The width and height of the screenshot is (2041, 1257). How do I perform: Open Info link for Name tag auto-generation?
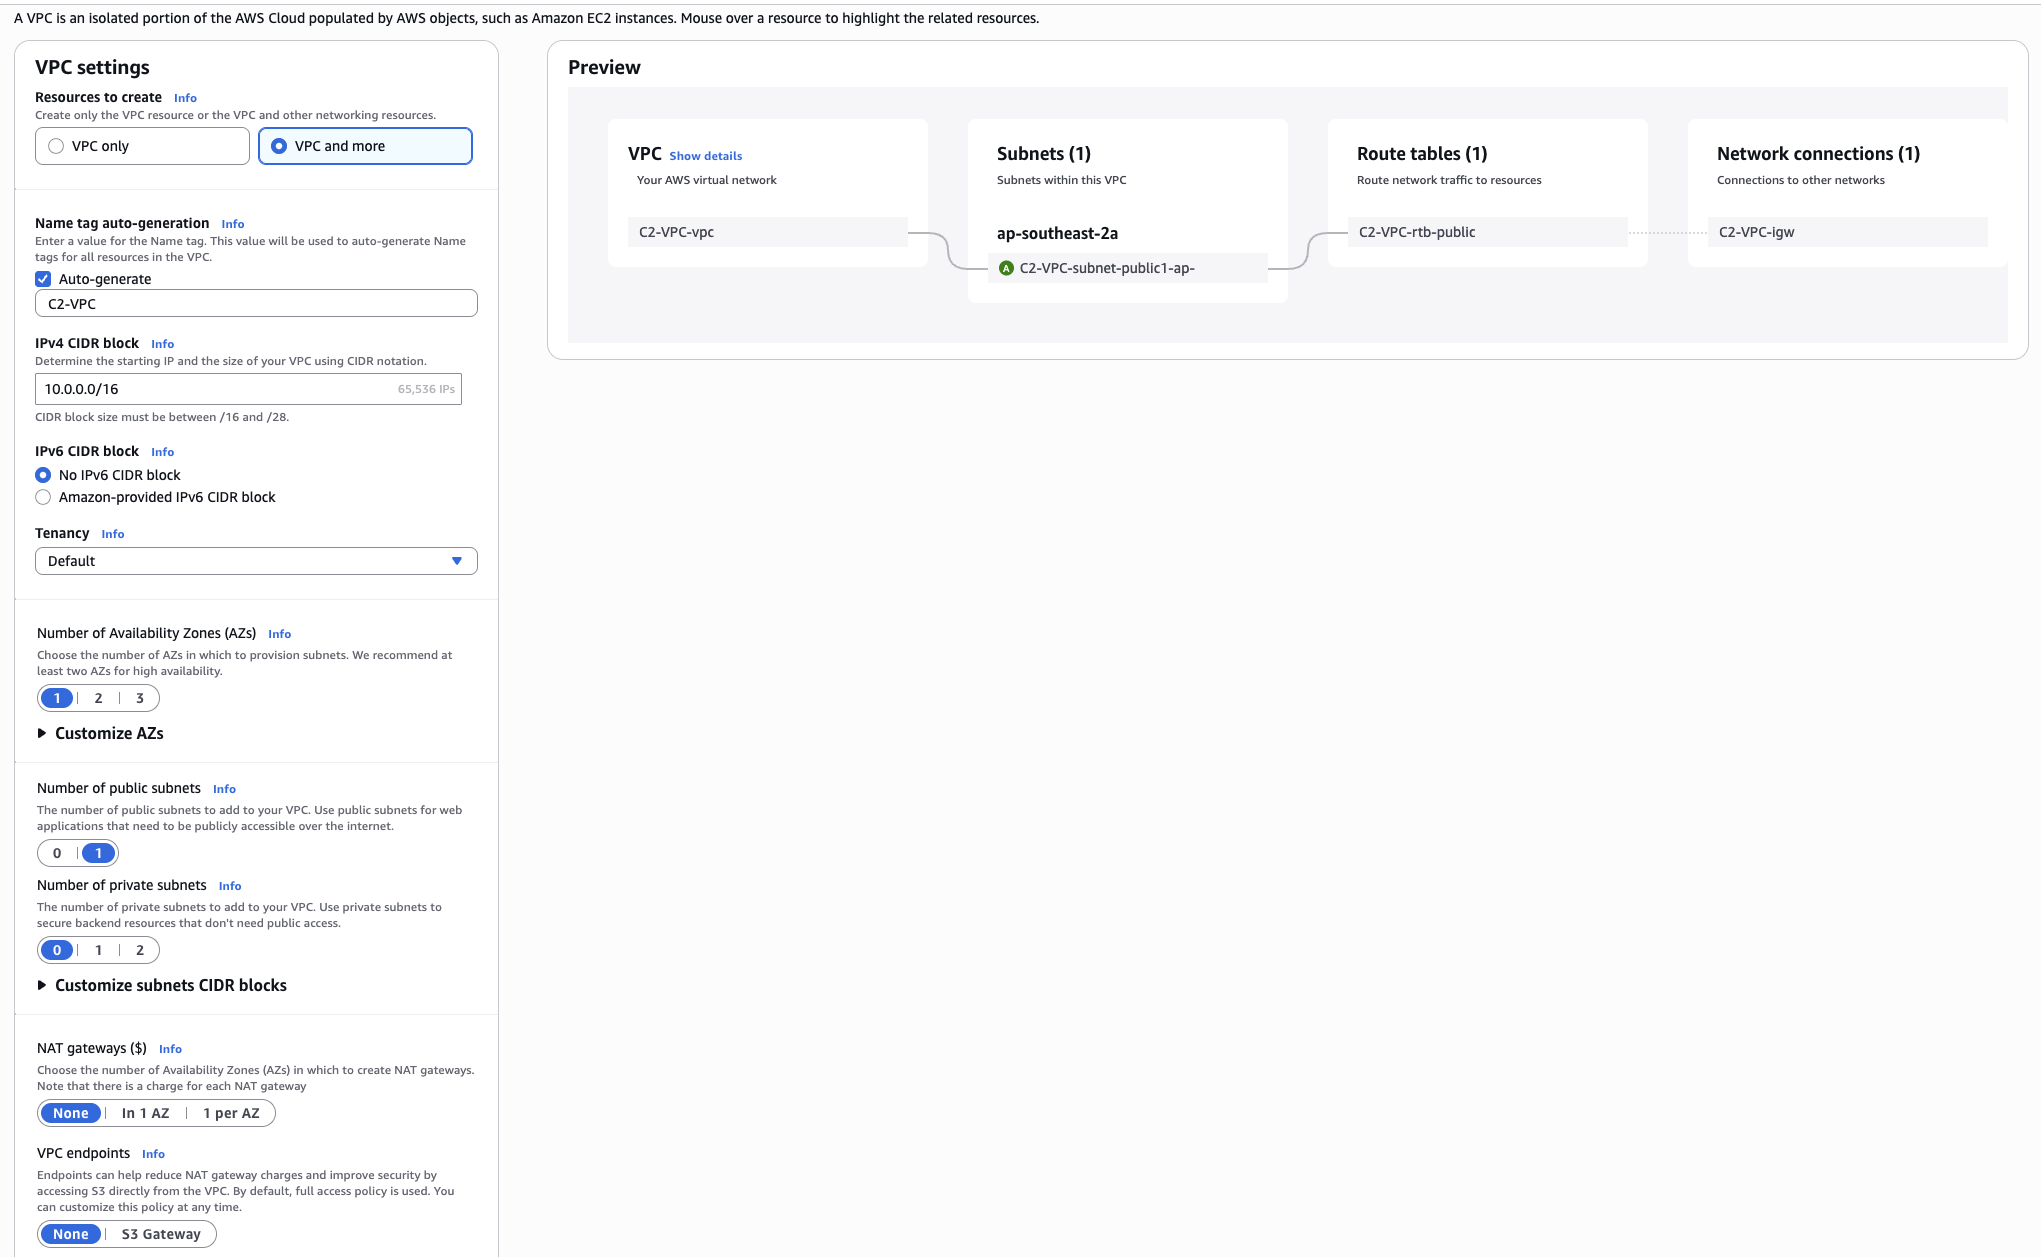coord(233,224)
